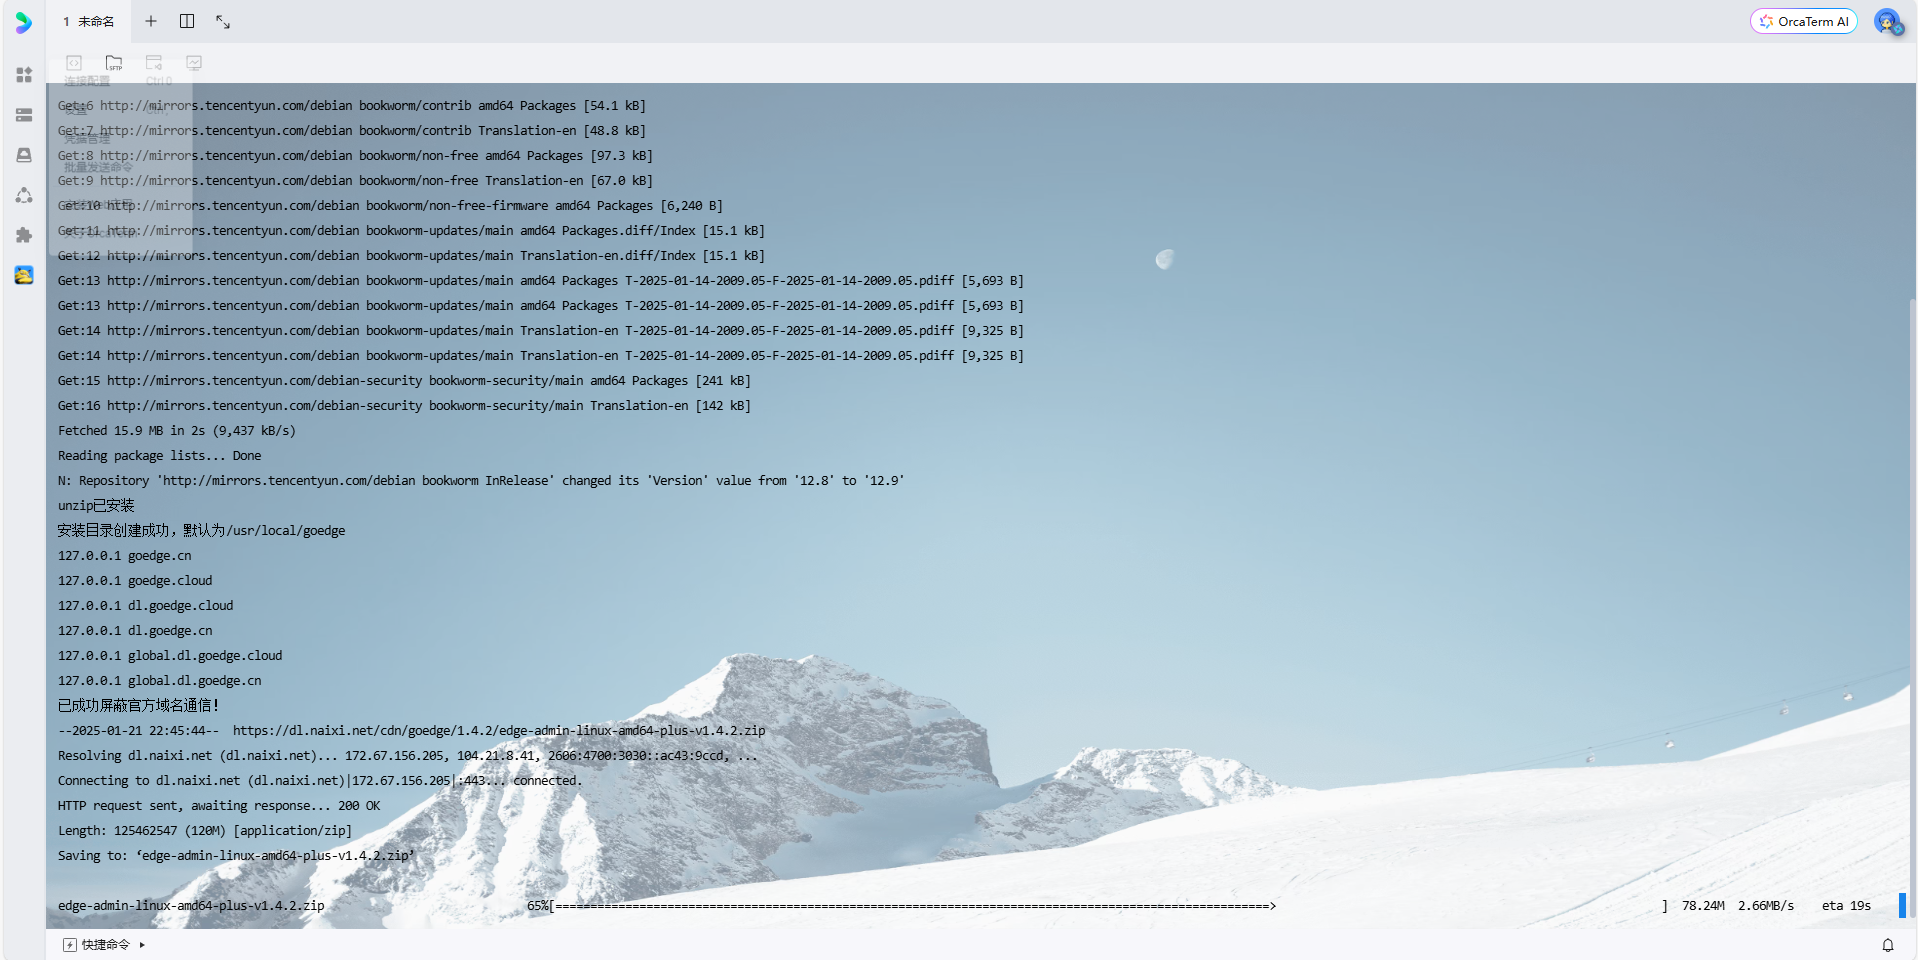Screen dimensions: 1918x960
Task: Click the 'global.dl.goedge.cn' hosts entry
Action: click(x=160, y=681)
